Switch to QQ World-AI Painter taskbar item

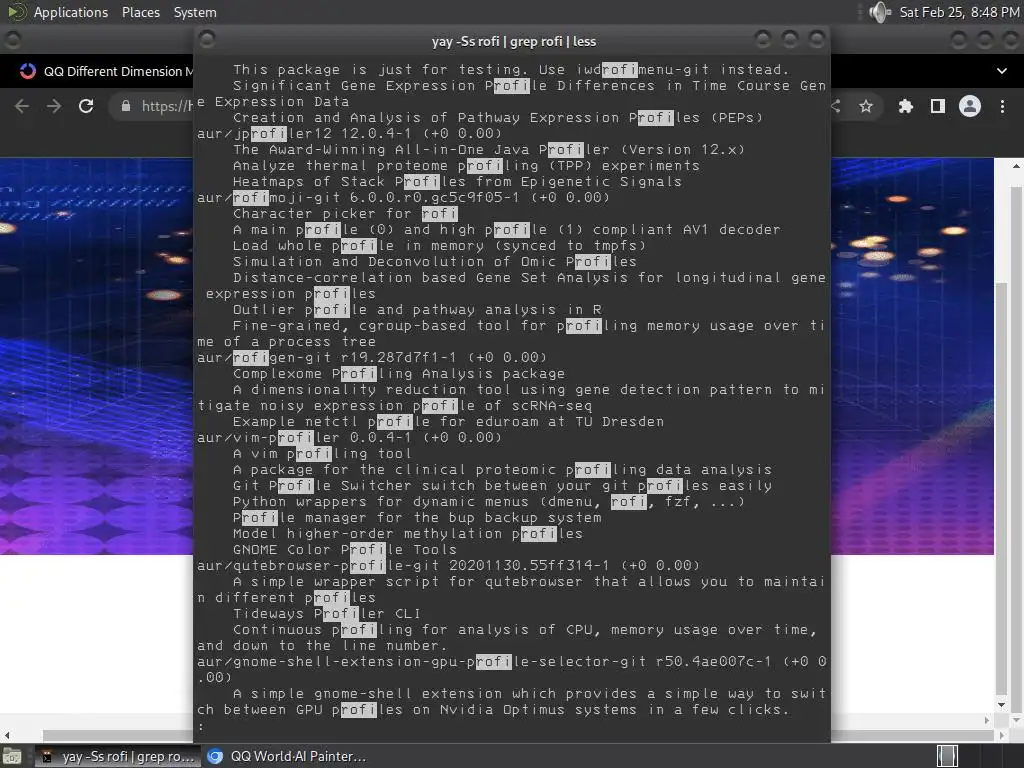pyautogui.click(x=287, y=756)
